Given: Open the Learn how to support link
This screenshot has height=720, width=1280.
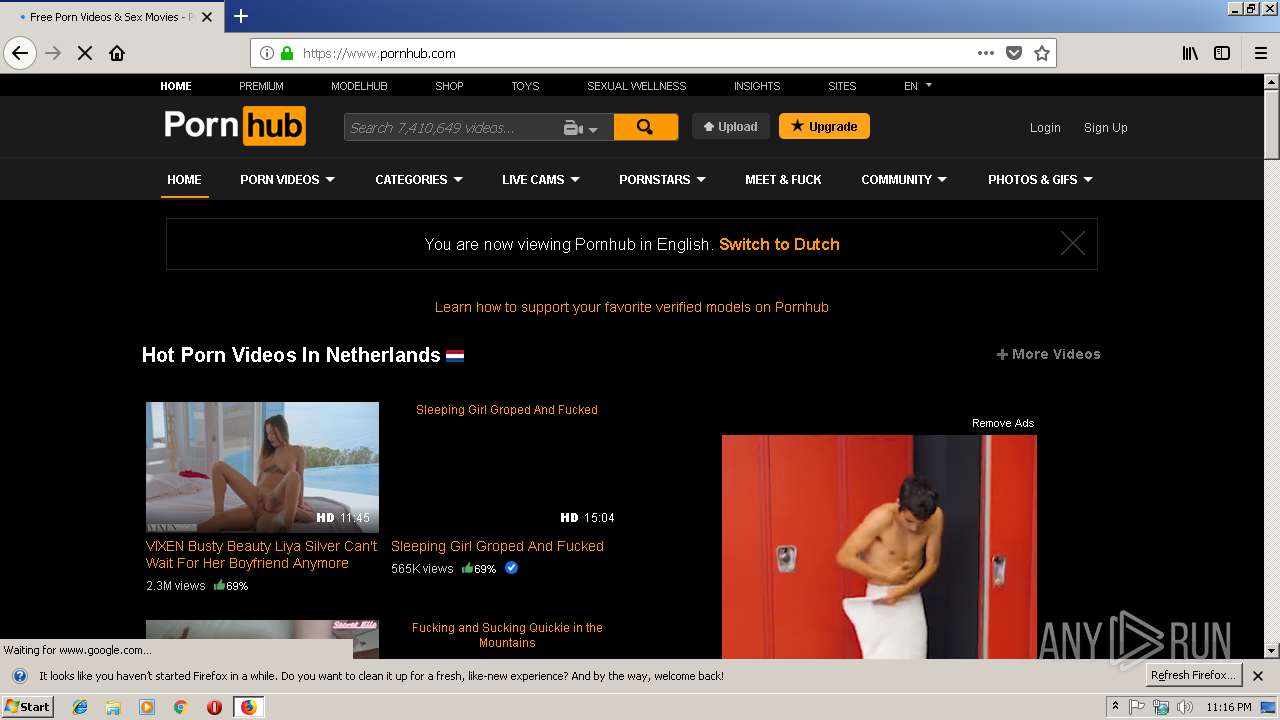Looking at the screenshot, I should tap(632, 307).
